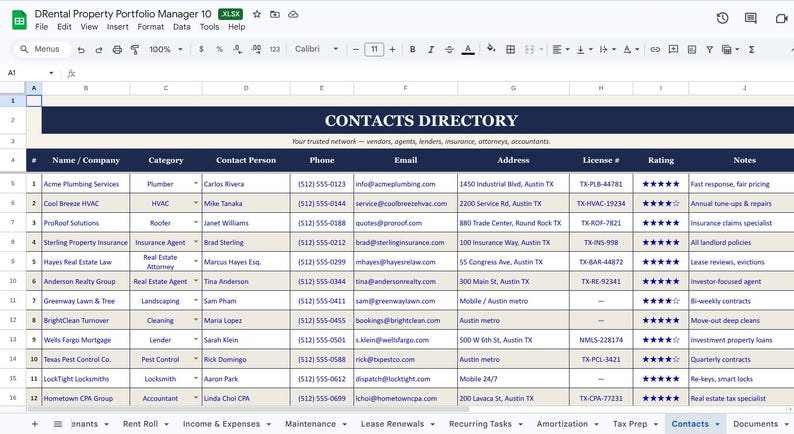Viewport: 794px width, 434px height.
Task: Open the text wrapping dropdown
Action: coord(607,50)
